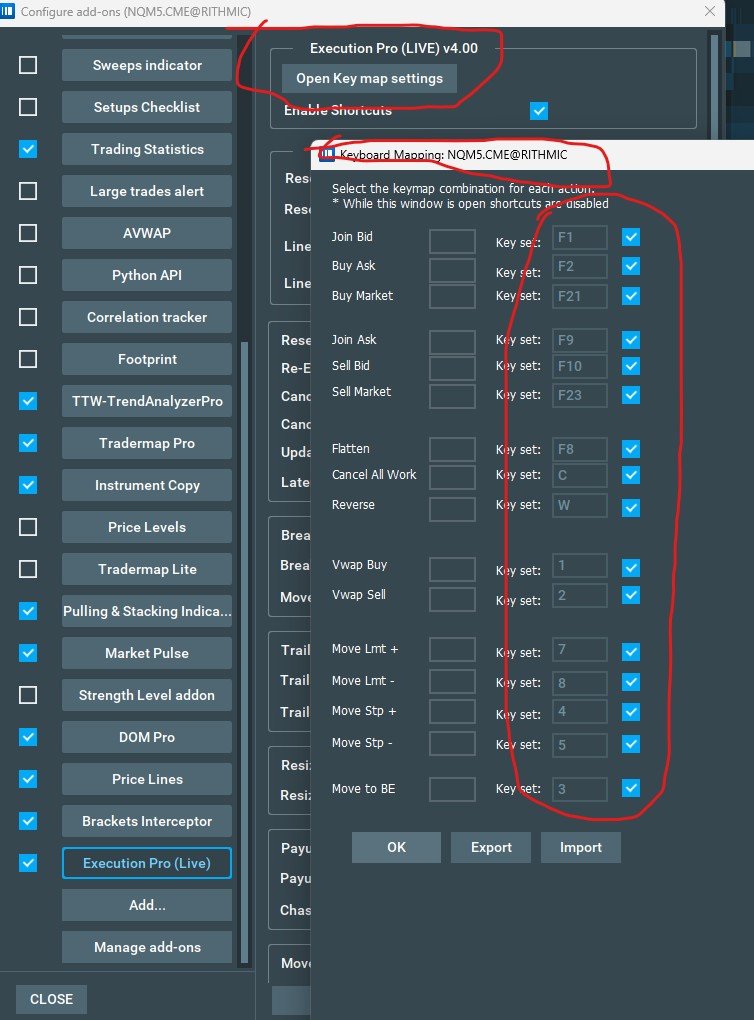Image resolution: width=754 pixels, height=1020 pixels.
Task: Enable the Sweeps indicator add-on checkbox
Action: tap(28, 65)
